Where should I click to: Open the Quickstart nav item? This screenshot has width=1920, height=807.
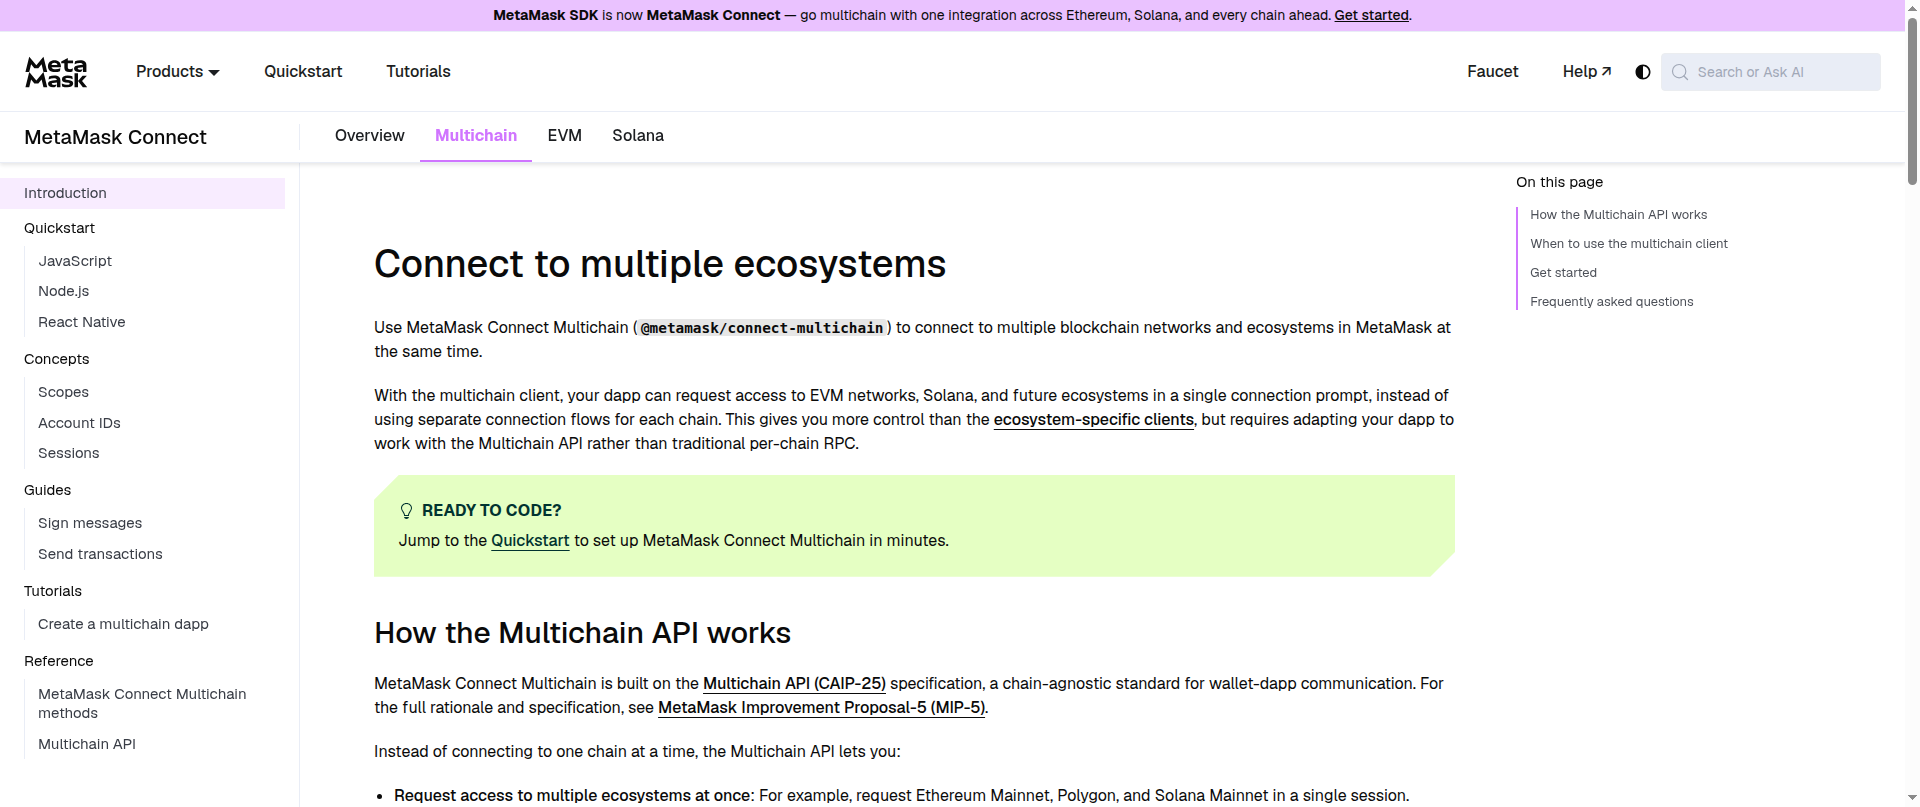pos(303,72)
